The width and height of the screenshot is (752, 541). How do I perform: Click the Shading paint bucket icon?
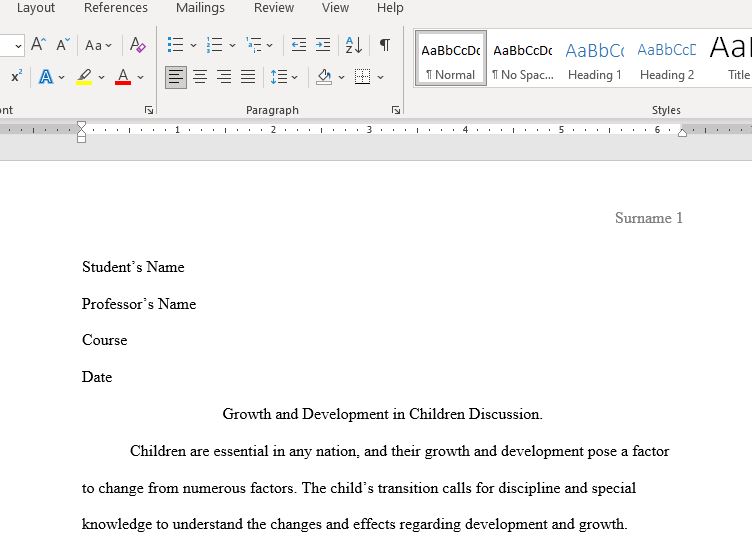coord(325,77)
